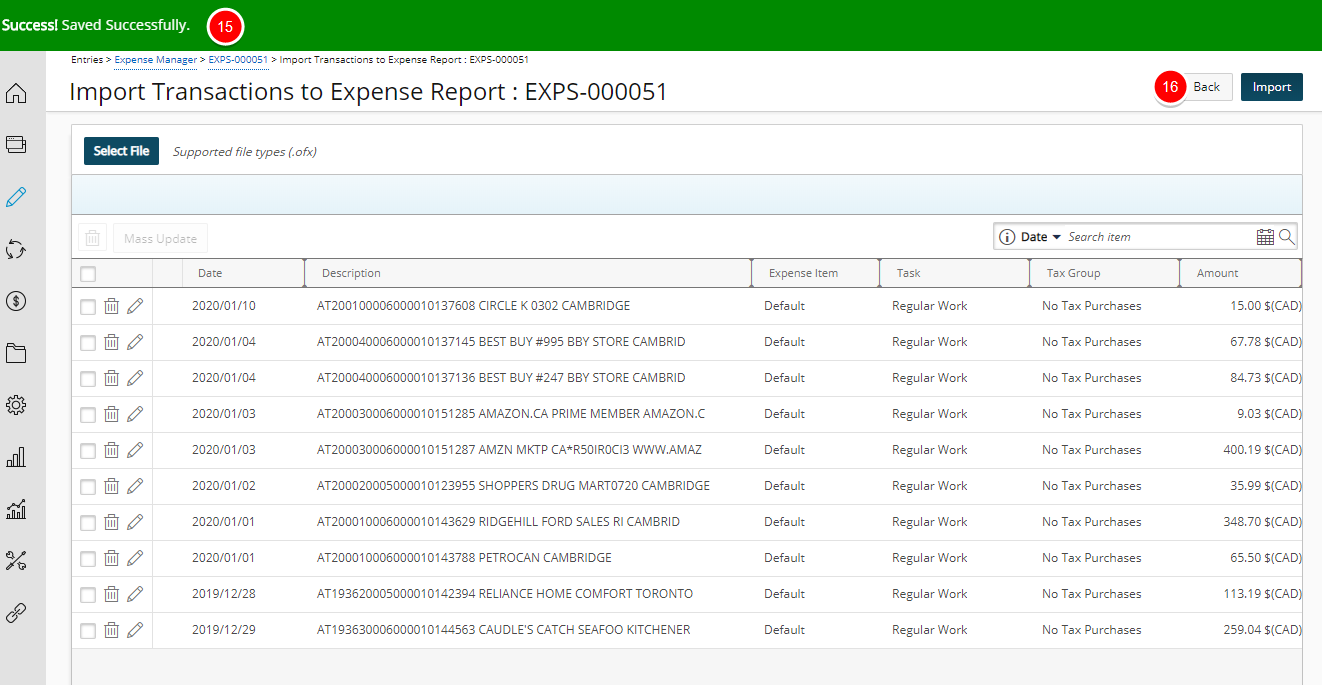
Task: Open the Home icon in sidebar
Action: pos(16,94)
